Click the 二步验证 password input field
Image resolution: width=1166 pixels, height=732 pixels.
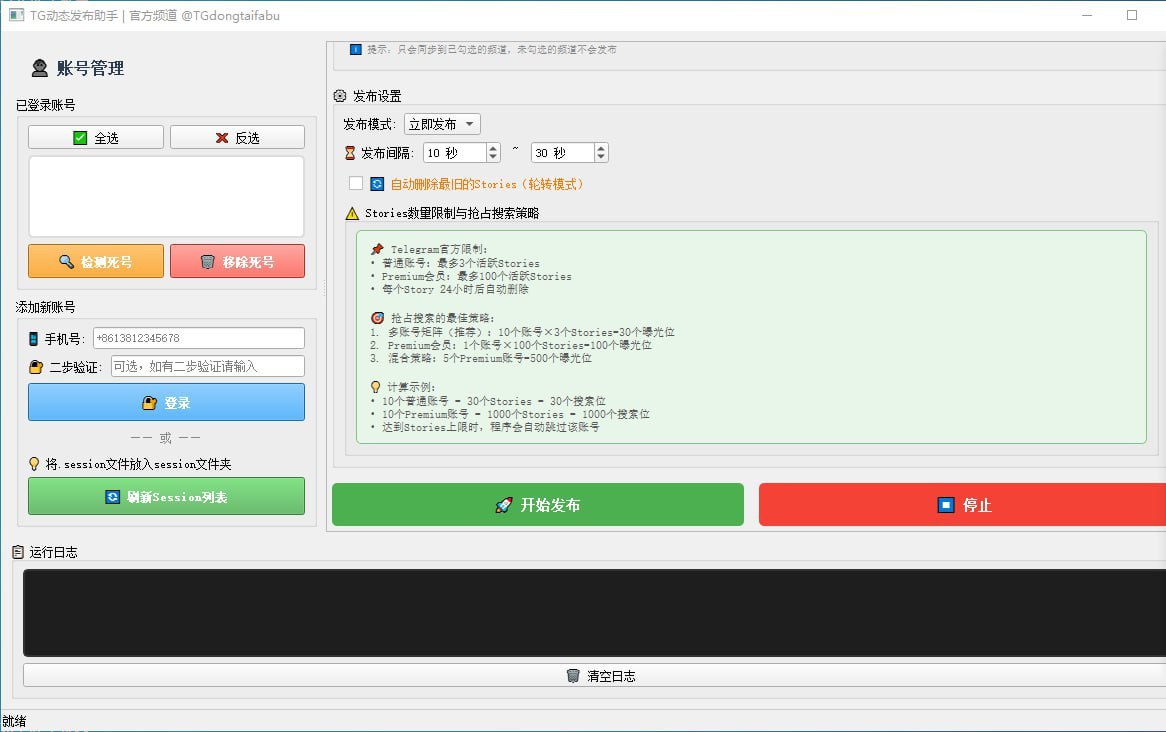click(207, 367)
